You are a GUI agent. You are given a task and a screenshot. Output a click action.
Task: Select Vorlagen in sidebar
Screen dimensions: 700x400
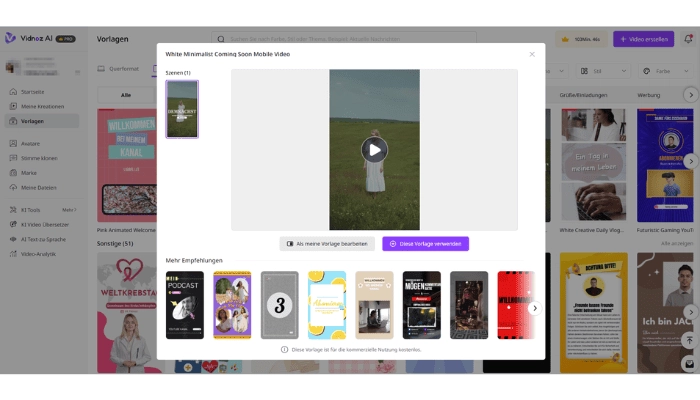42,121
